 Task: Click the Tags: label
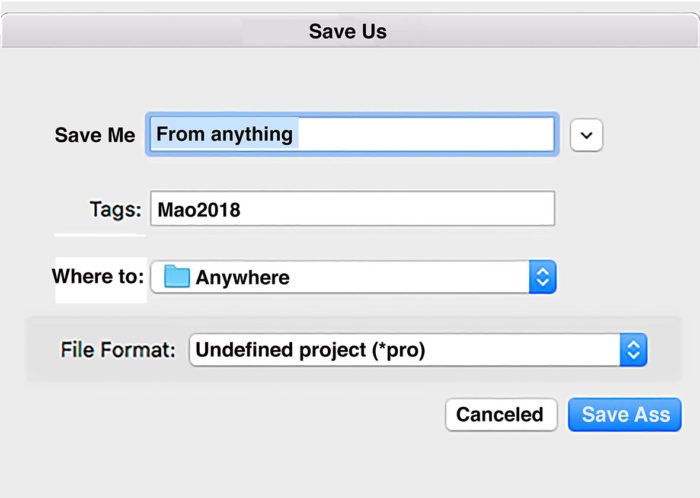click(115, 210)
